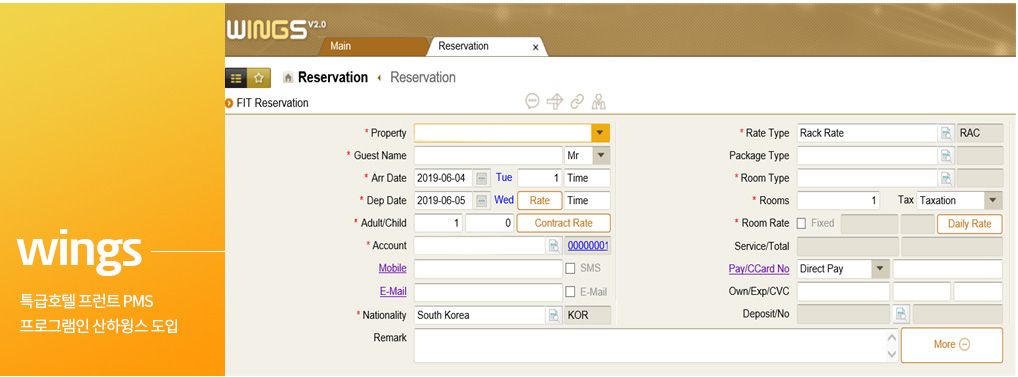Click the departure Time field
The height and width of the screenshot is (377, 1018).
pyautogui.click(x=587, y=201)
